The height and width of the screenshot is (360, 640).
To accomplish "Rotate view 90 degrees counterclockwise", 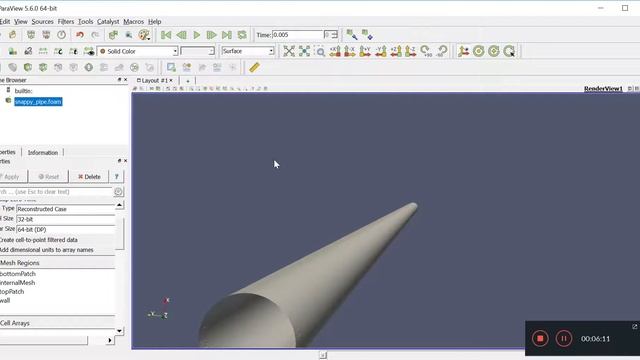I will (x=442, y=51).
